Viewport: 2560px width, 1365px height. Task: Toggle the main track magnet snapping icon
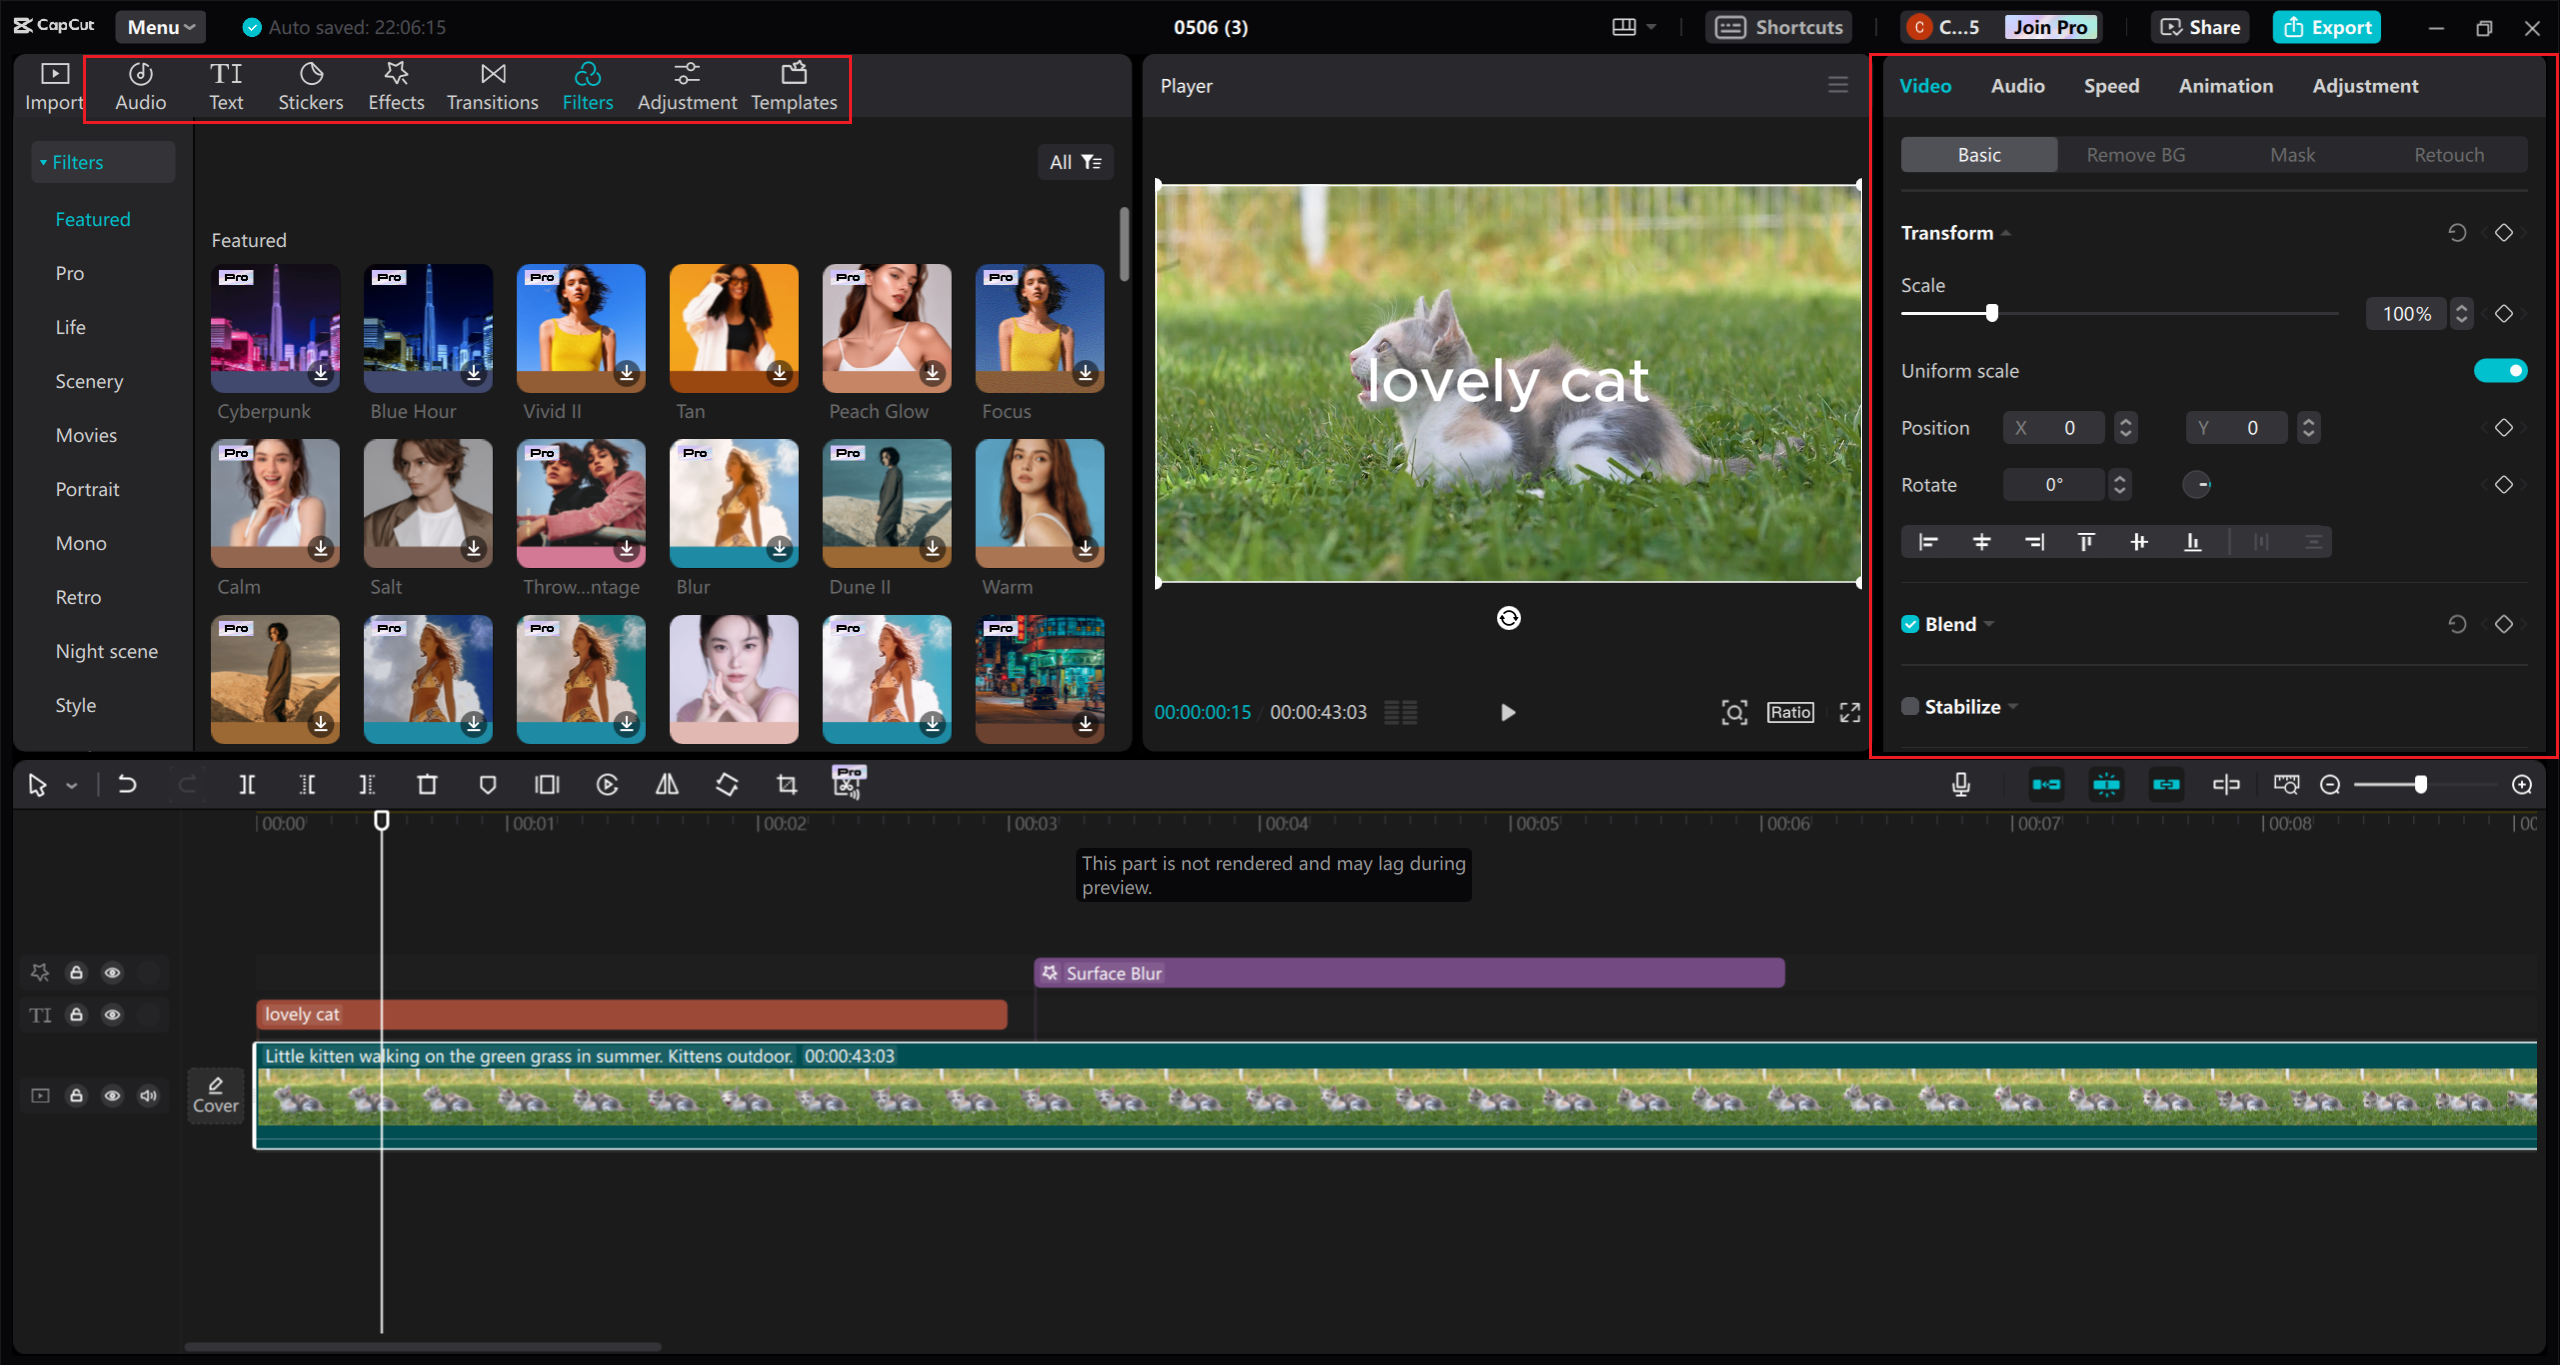tap(2046, 785)
